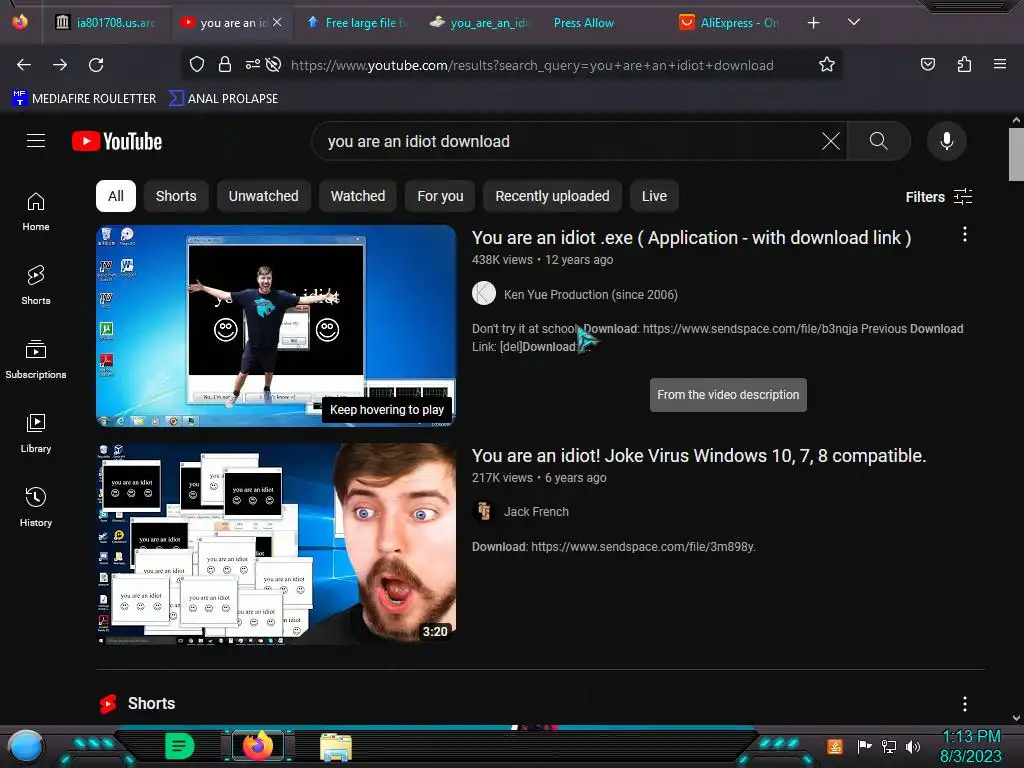
Task: Open File Explorer from the taskbar
Action: coord(336,746)
